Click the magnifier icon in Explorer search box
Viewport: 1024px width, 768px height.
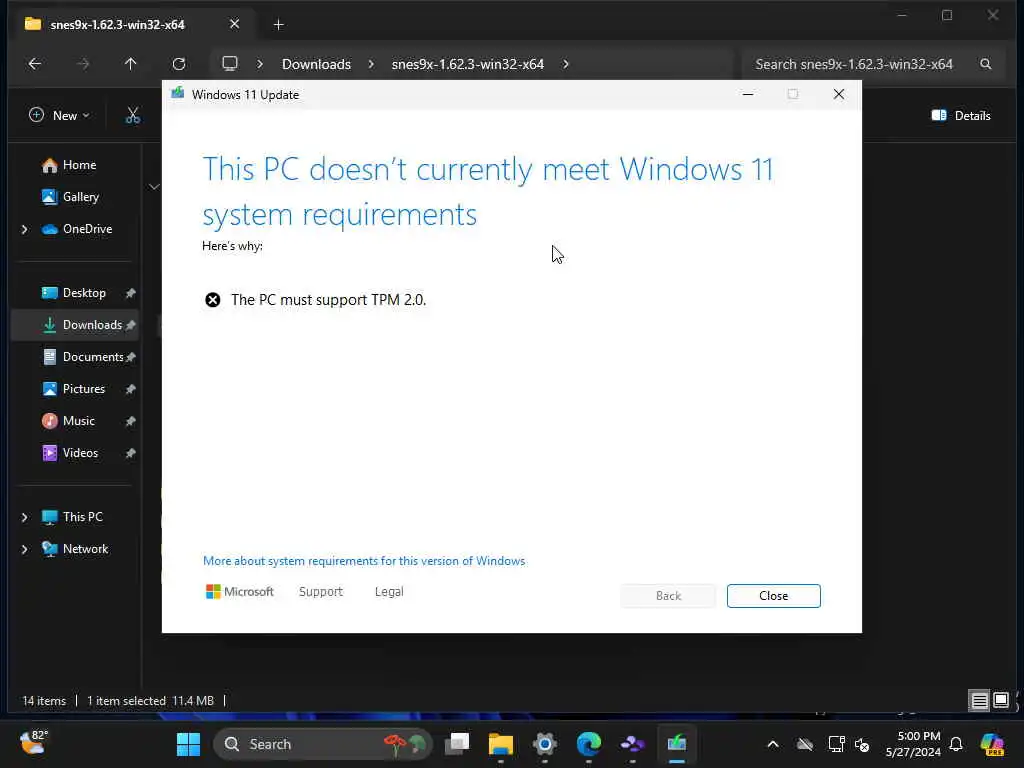click(985, 64)
